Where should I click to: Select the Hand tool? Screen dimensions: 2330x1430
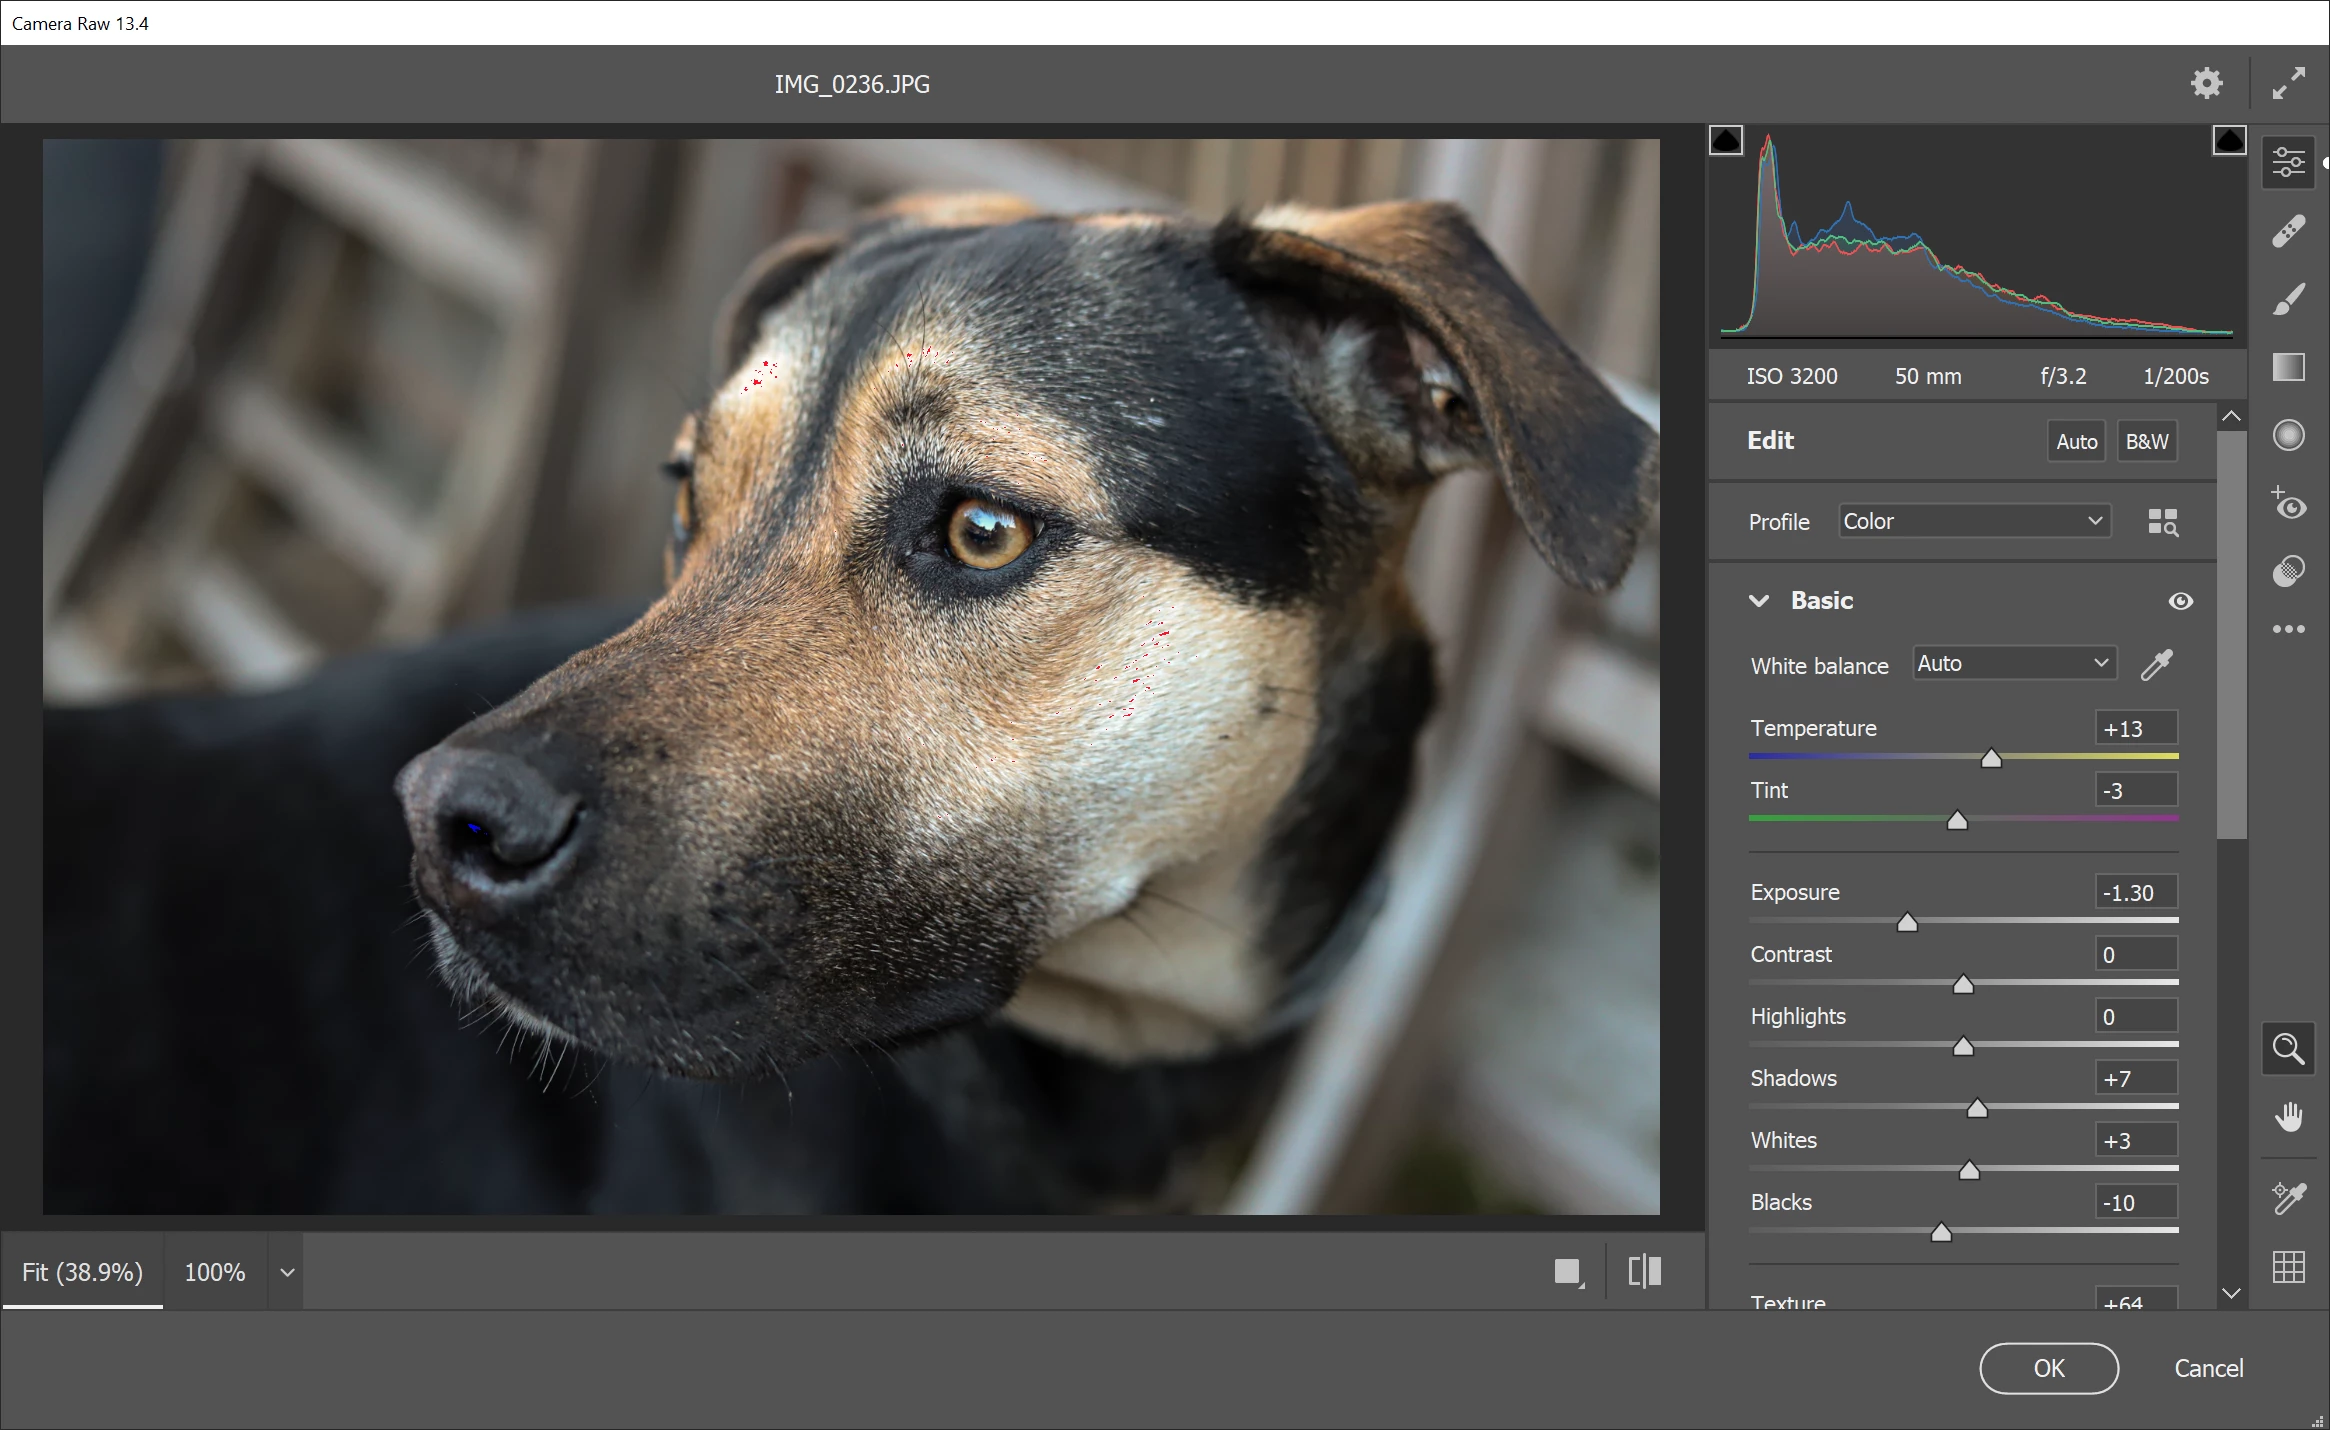click(2288, 1117)
